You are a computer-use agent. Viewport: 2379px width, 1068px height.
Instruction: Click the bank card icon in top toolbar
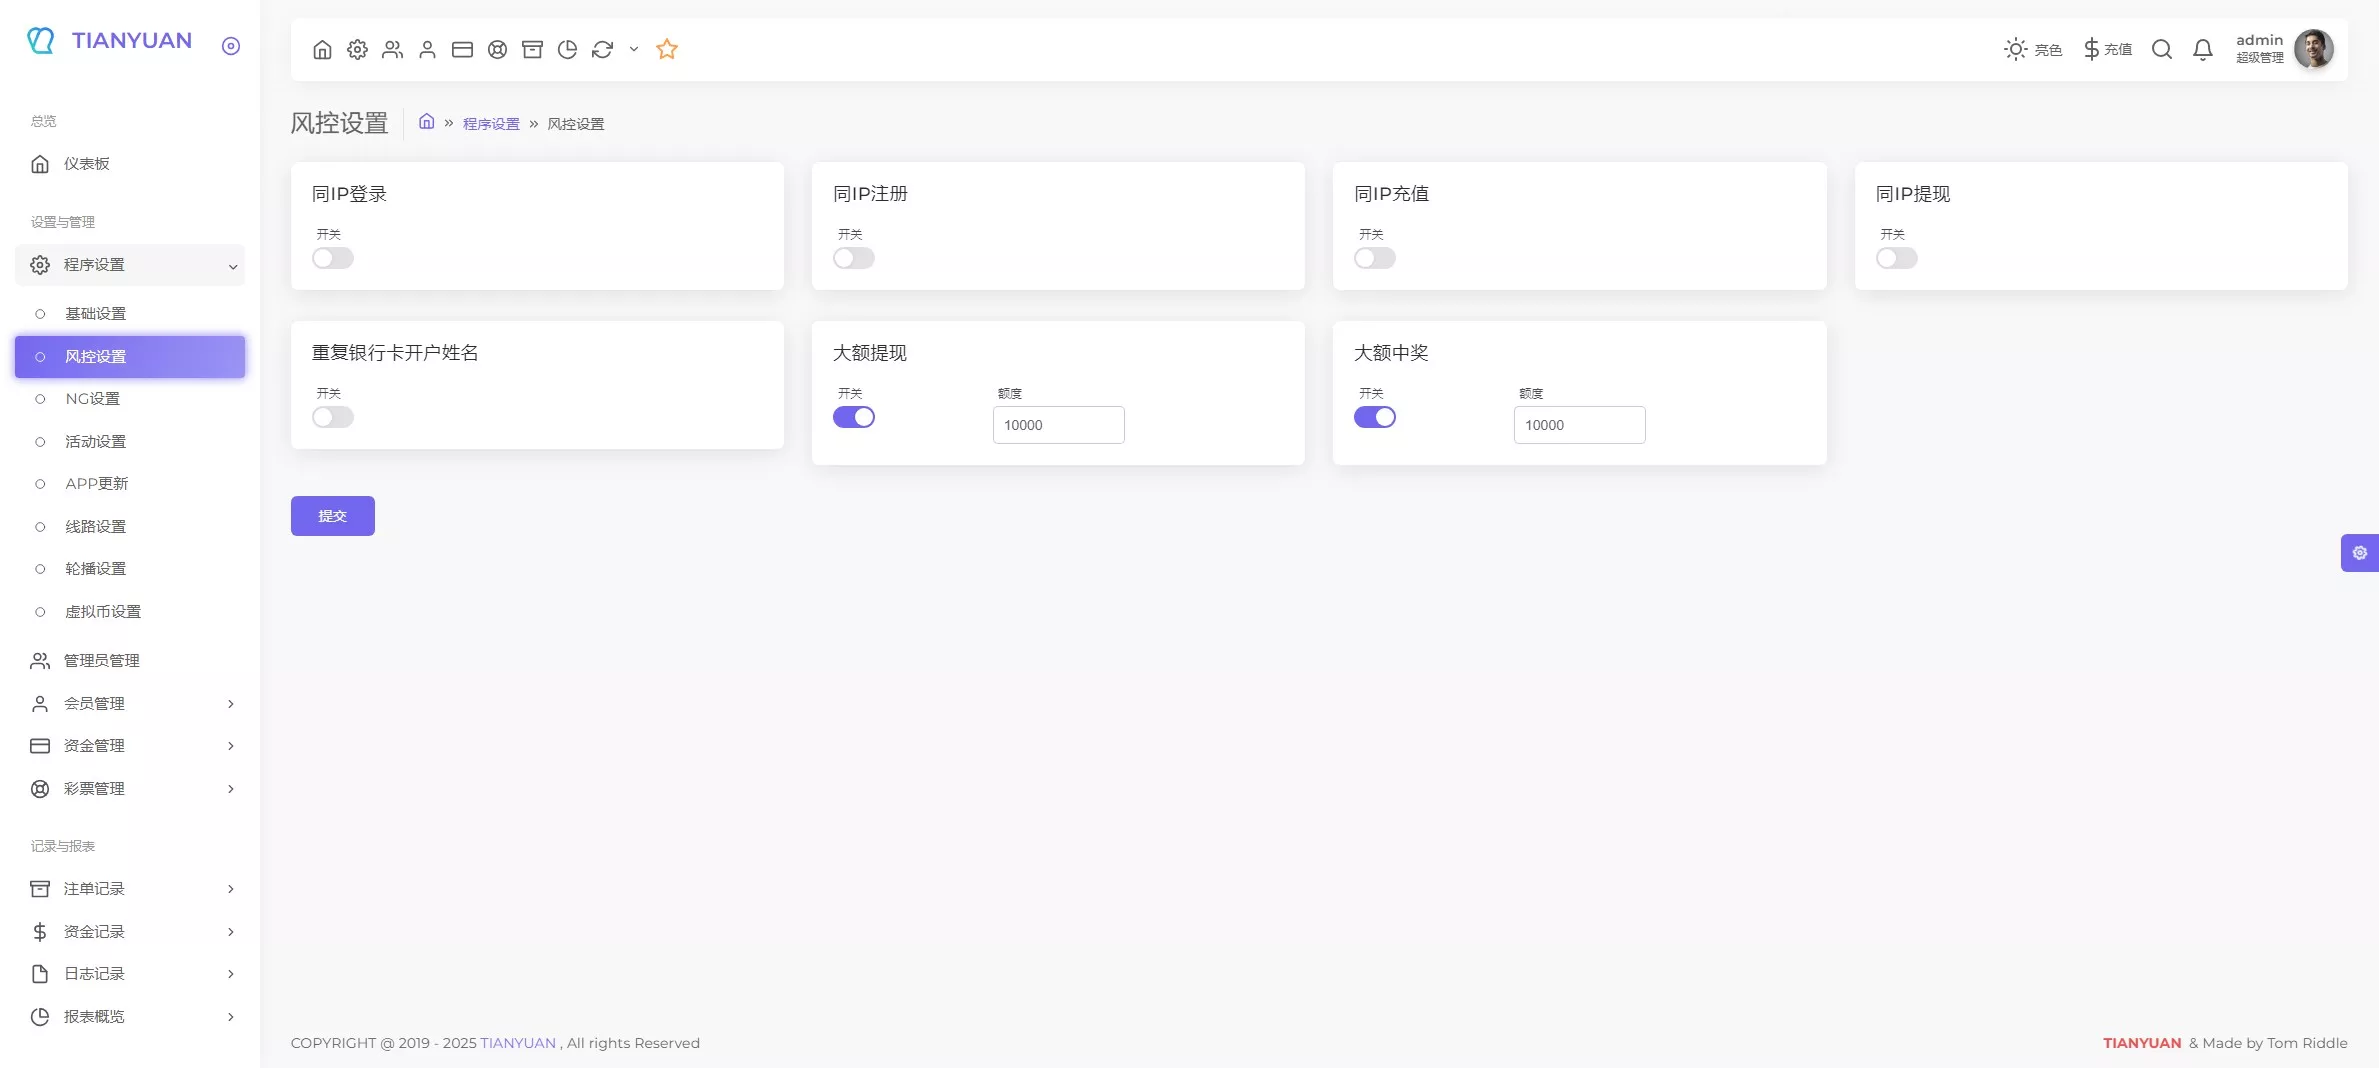tap(462, 49)
